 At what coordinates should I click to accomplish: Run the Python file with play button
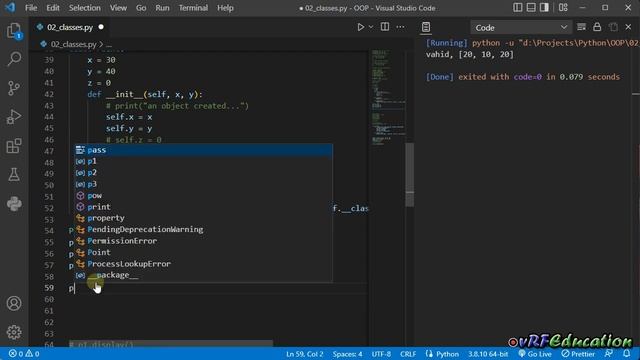[x=360, y=27]
